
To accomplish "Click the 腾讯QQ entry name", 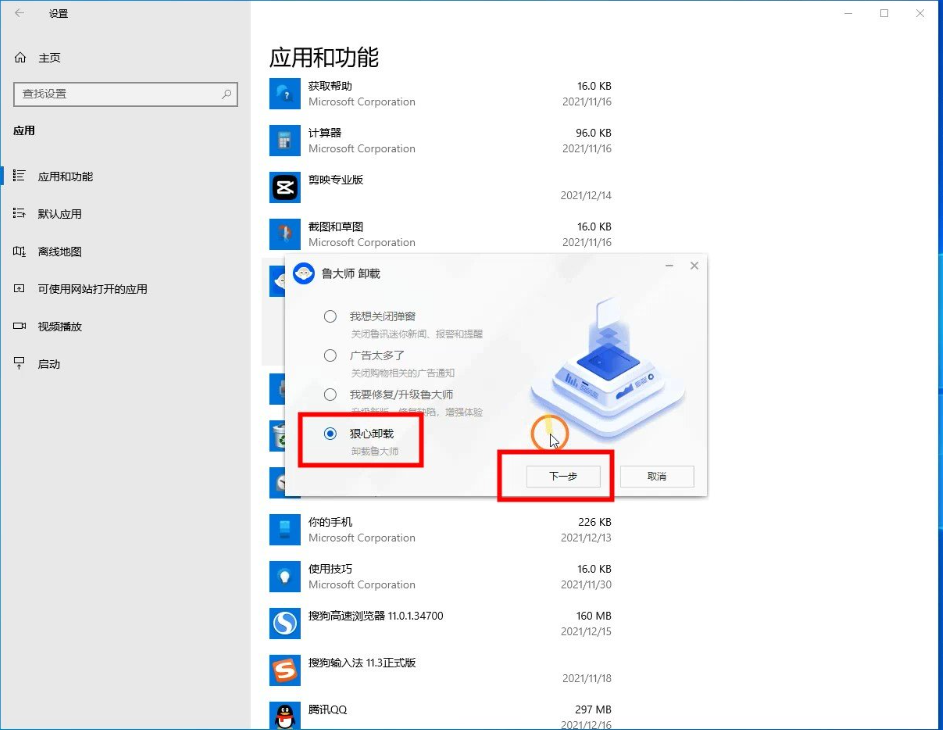I will [x=328, y=710].
